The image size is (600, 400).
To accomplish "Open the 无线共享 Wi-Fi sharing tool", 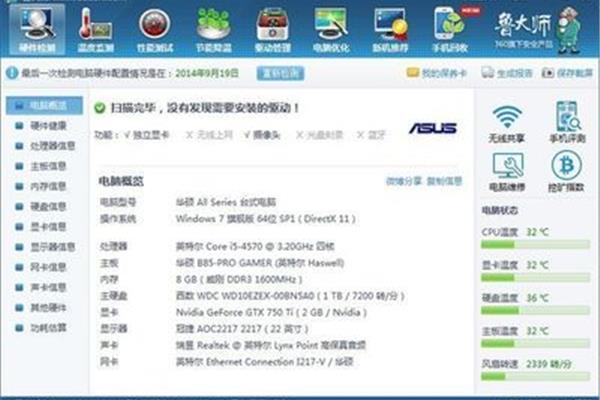I will (507, 124).
